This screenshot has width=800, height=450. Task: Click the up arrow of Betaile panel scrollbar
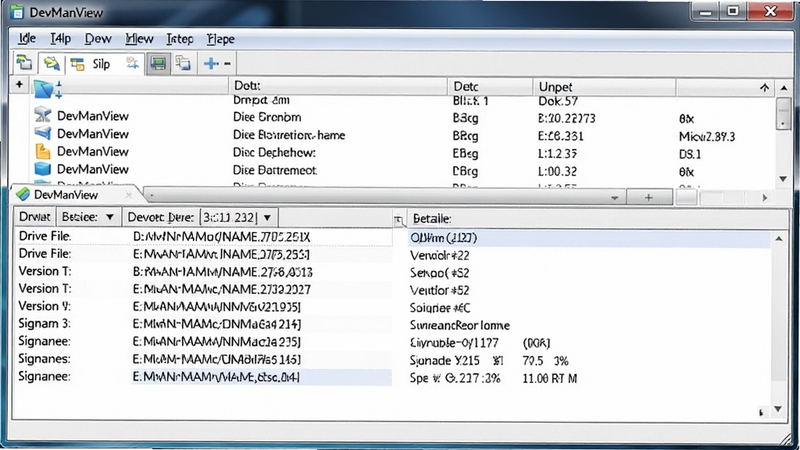pos(779,238)
